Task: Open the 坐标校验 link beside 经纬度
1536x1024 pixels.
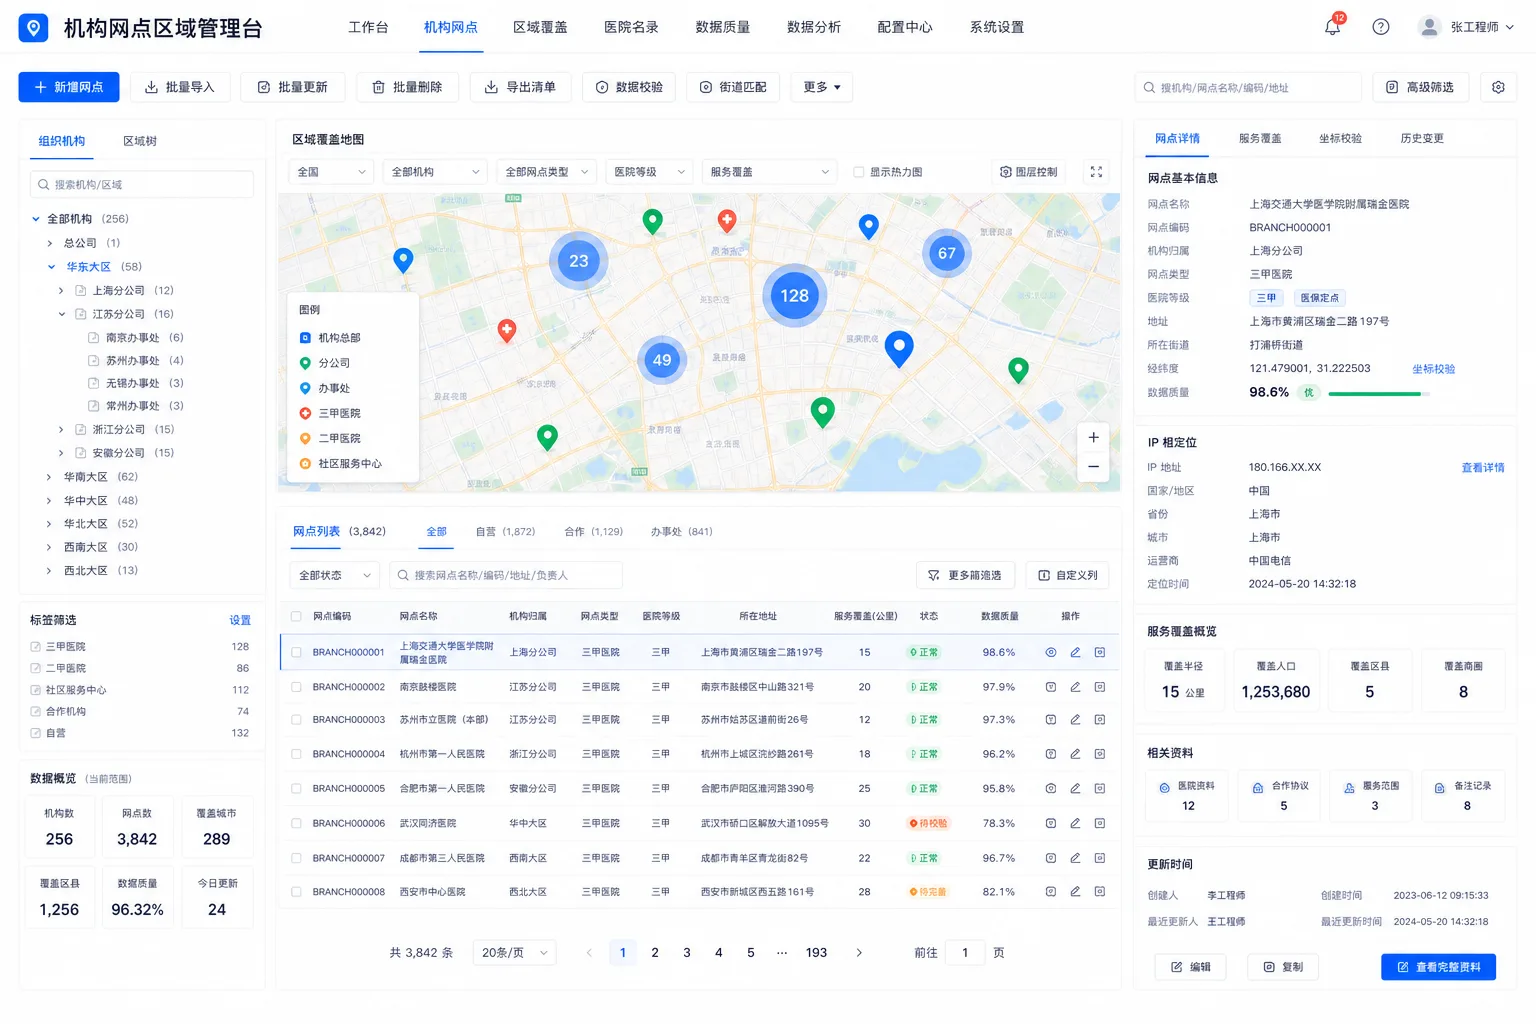Action: point(1433,369)
